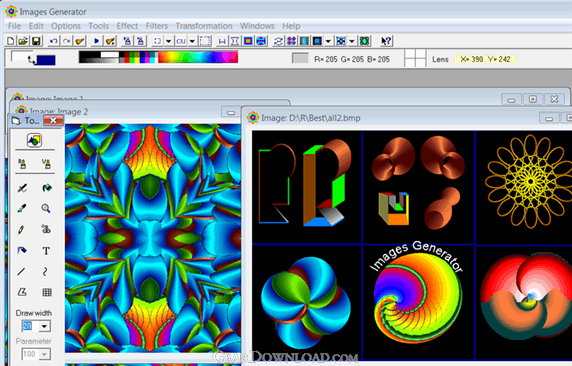Select the pencil drawing tool

click(x=22, y=230)
